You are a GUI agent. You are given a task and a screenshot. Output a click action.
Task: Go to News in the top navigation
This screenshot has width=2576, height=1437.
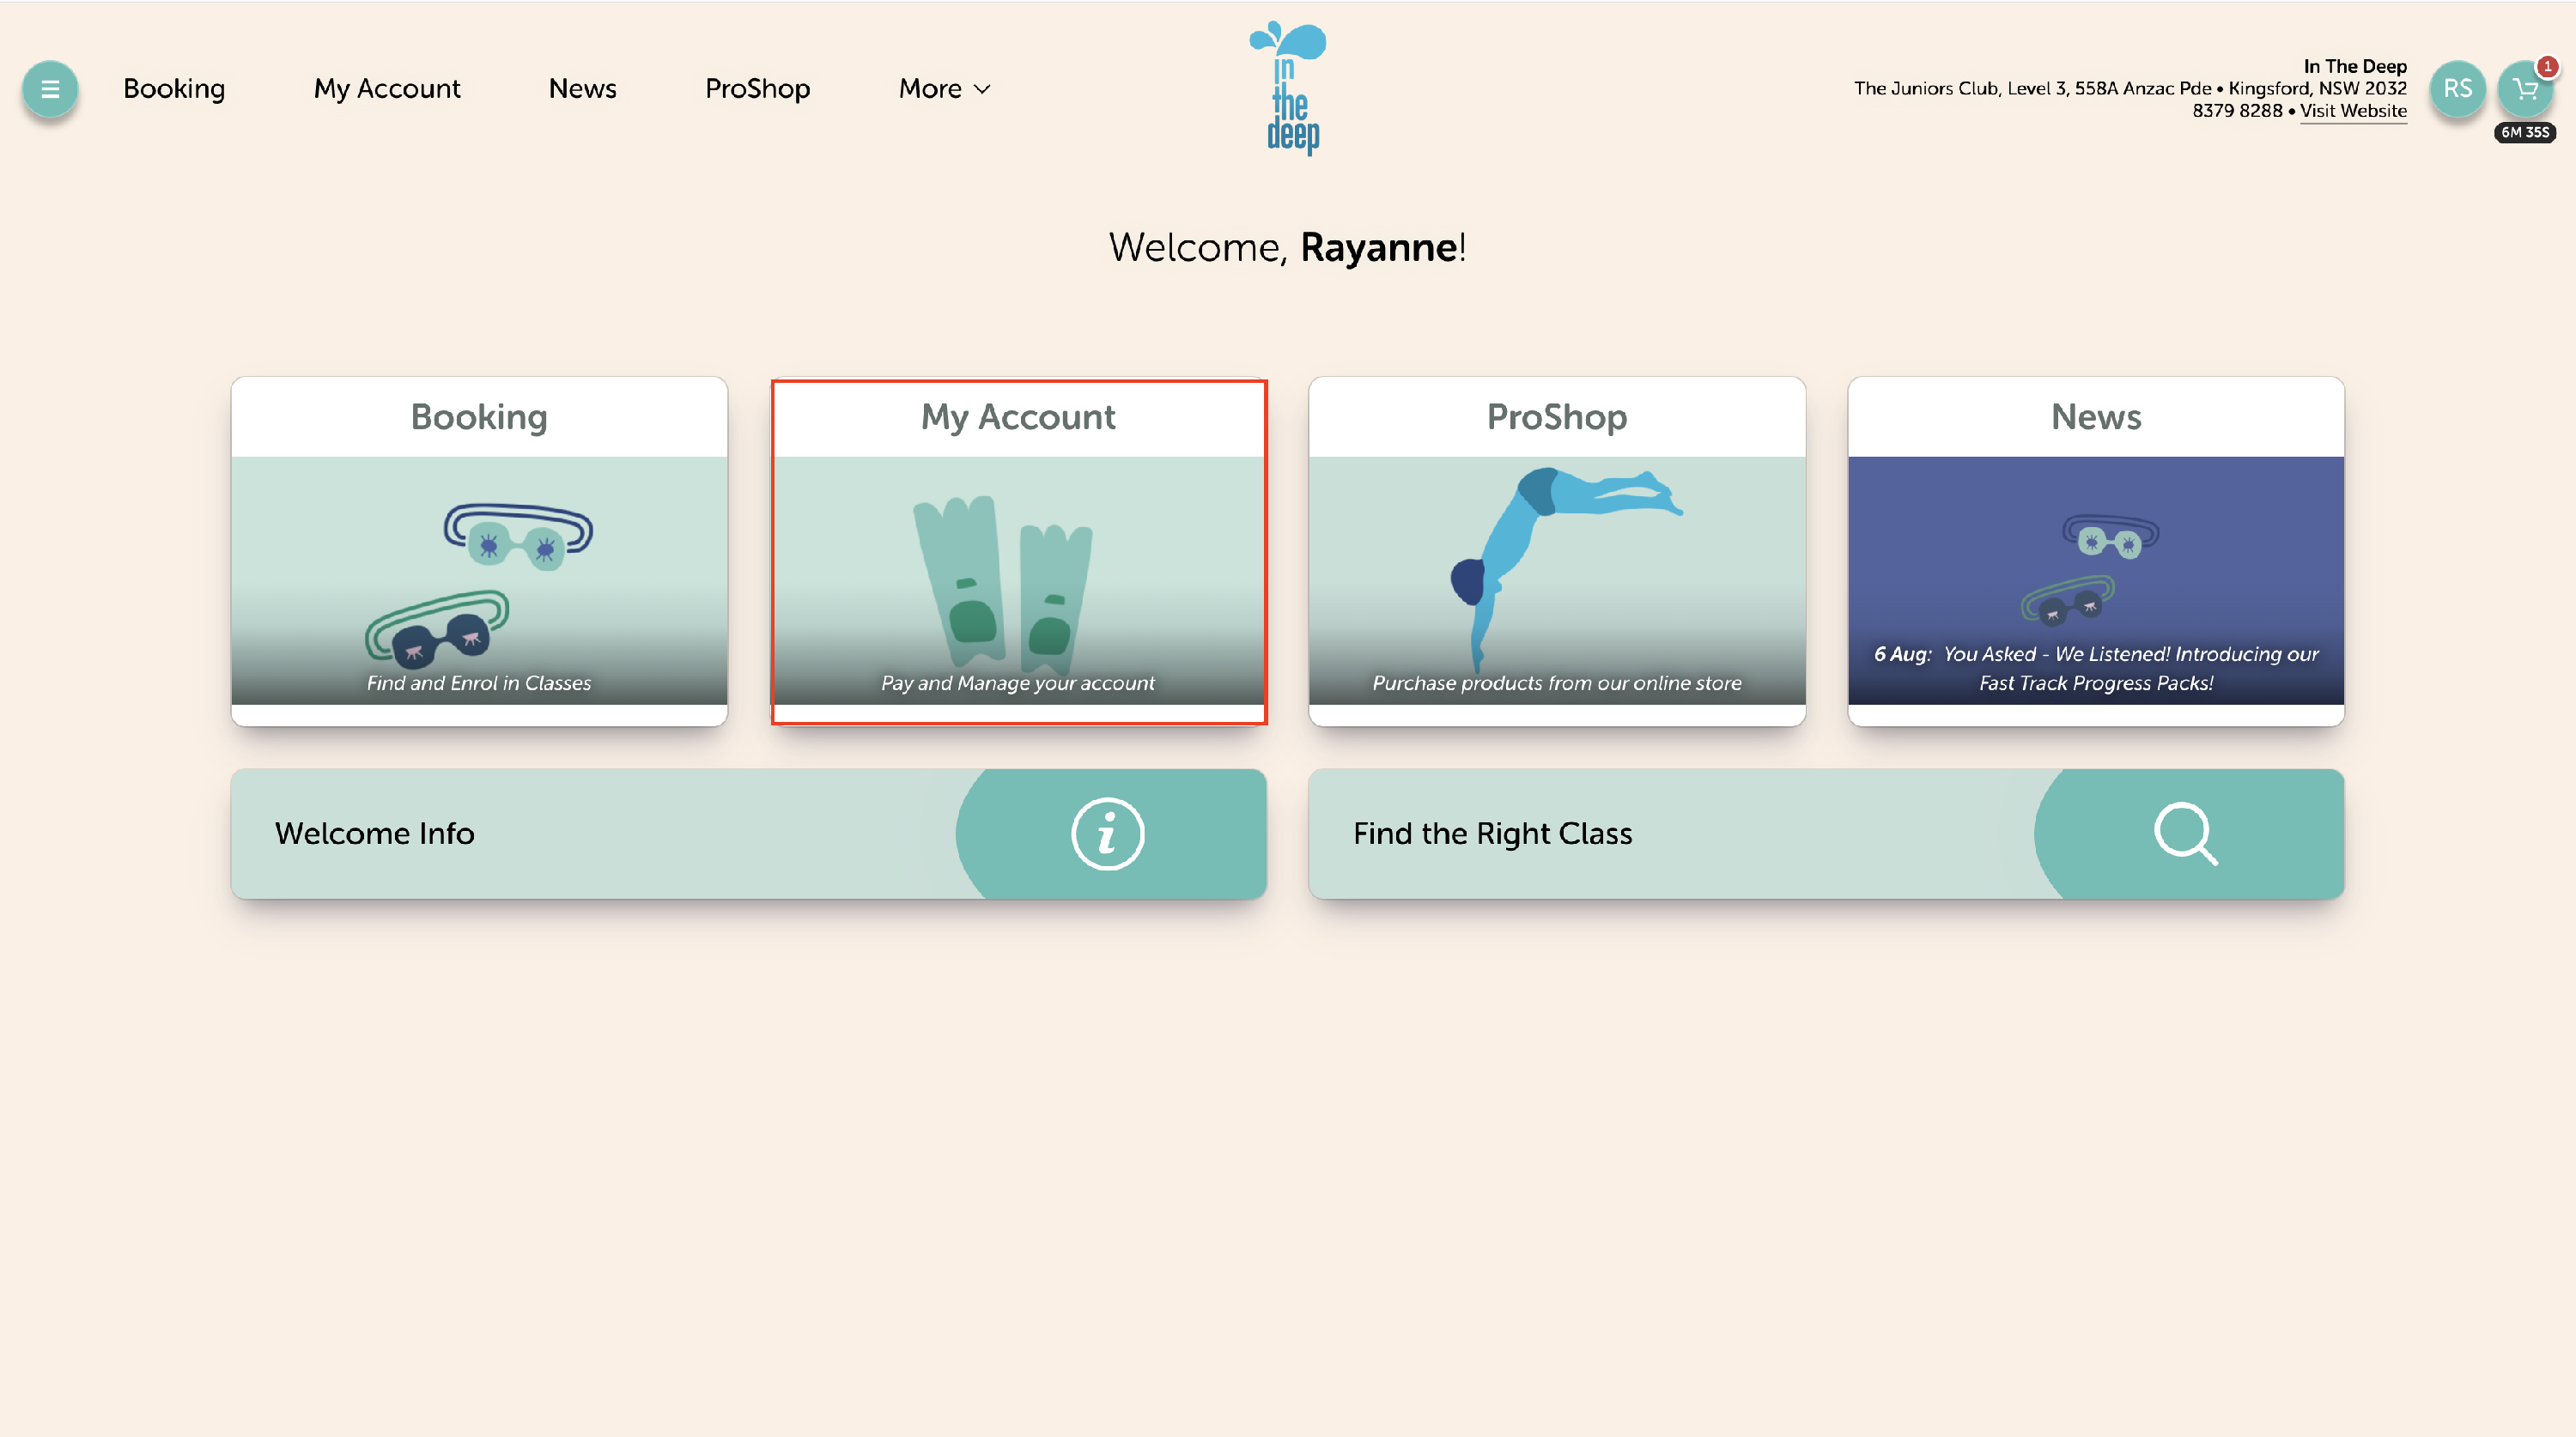pyautogui.click(x=582, y=89)
